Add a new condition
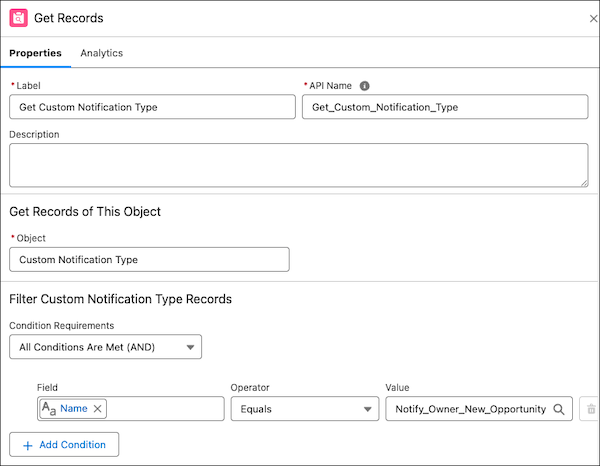 64,445
